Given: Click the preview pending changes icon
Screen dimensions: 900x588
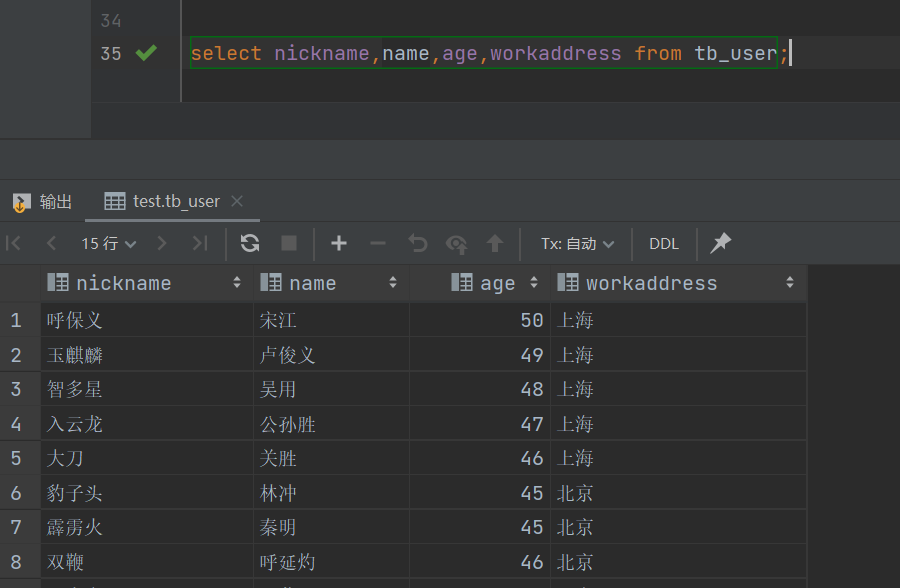Looking at the screenshot, I should point(457,243).
